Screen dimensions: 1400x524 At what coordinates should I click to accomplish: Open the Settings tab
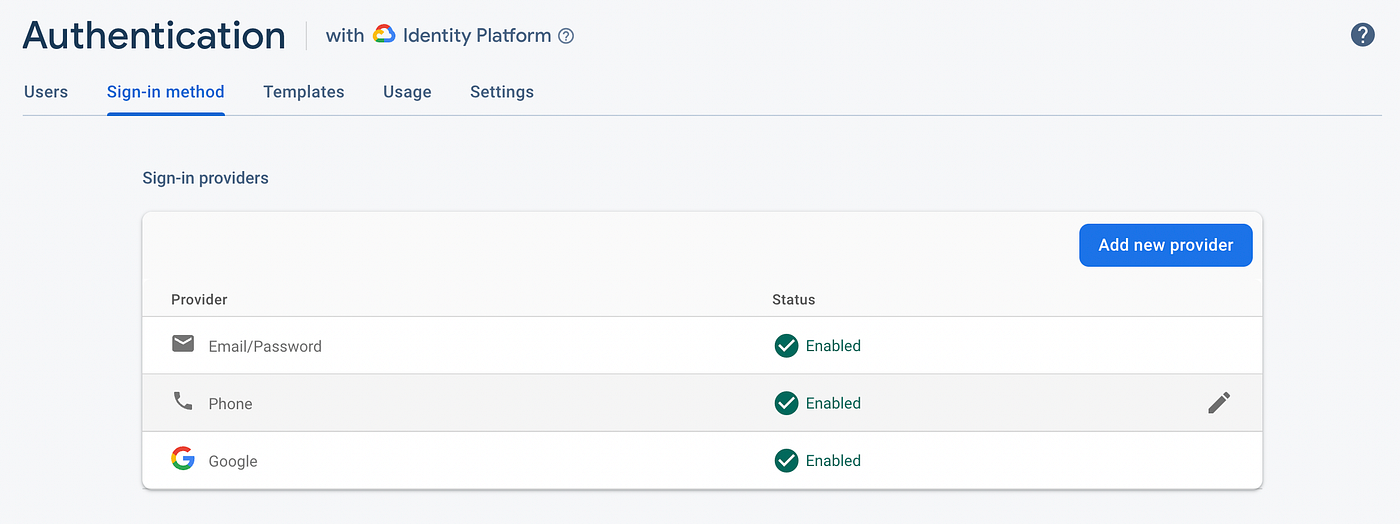[x=502, y=92]
